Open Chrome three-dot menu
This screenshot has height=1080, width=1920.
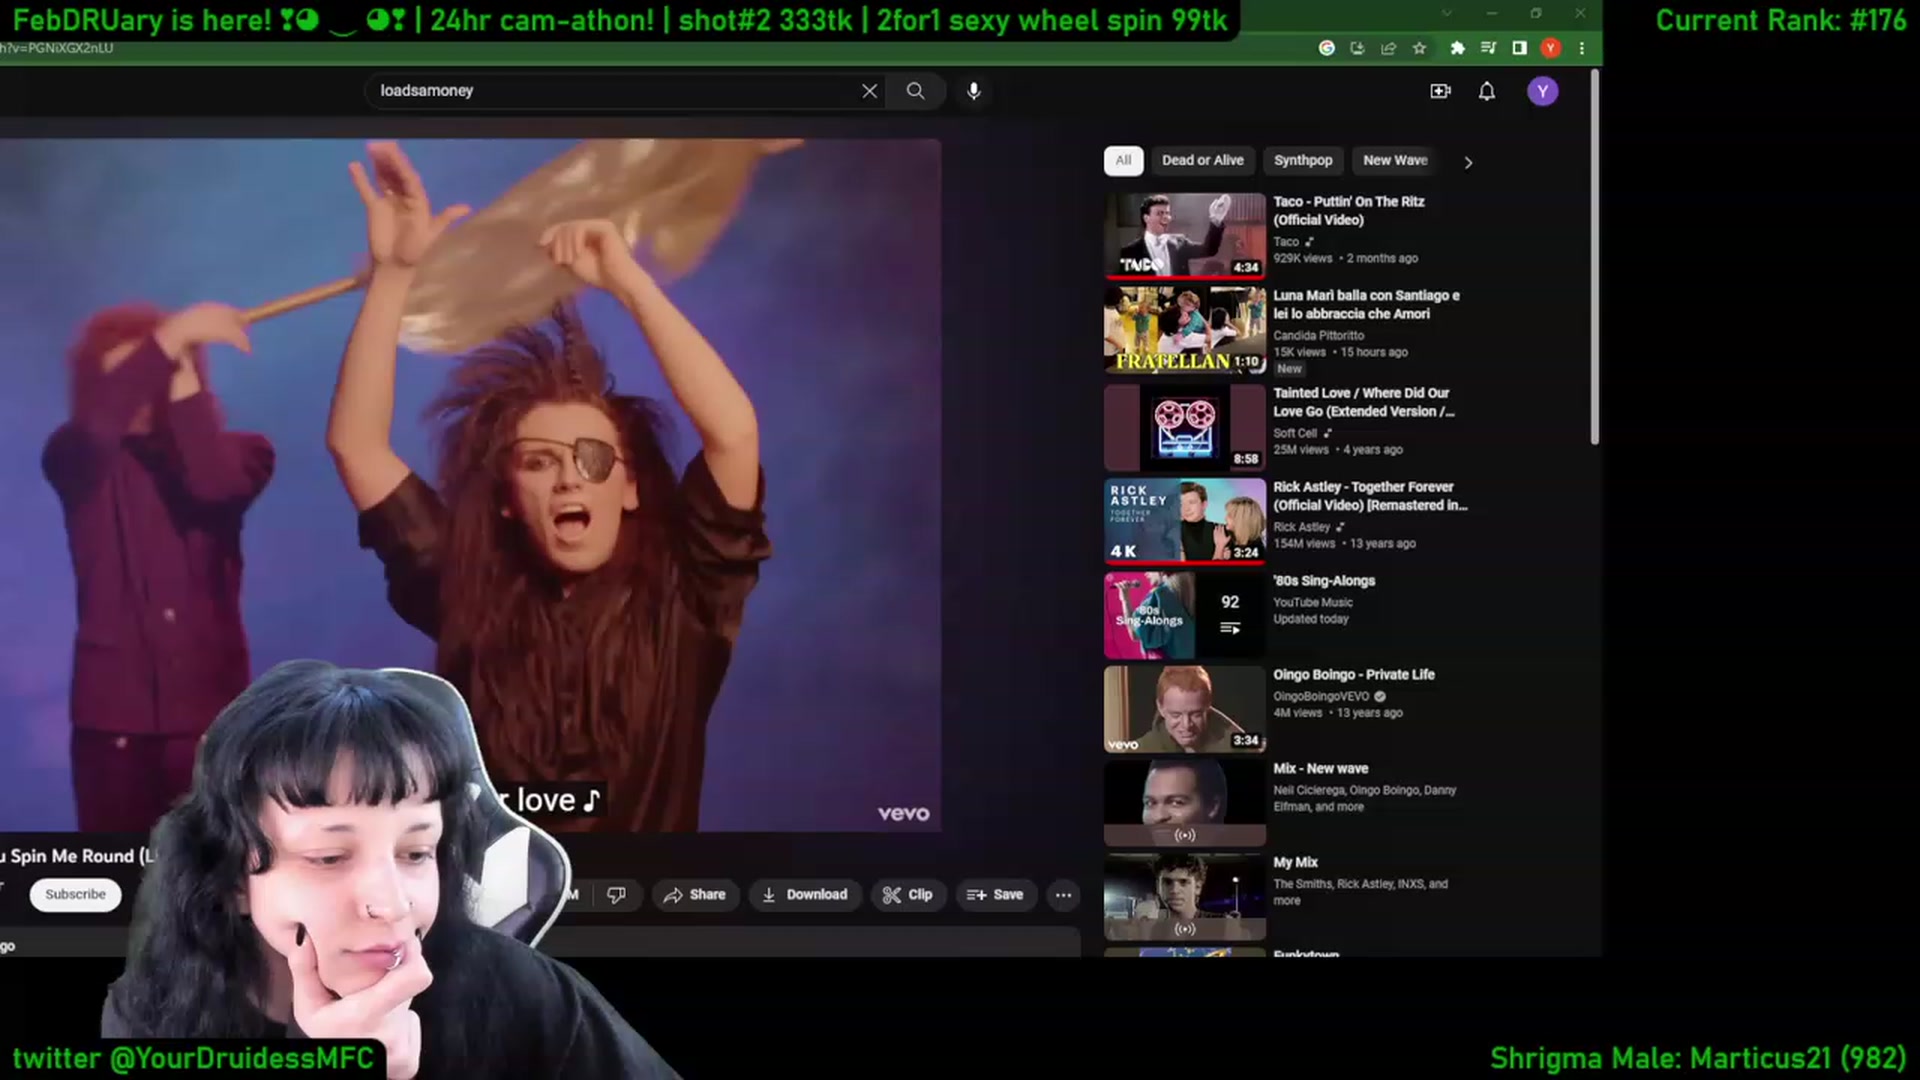click(1581, 48)
